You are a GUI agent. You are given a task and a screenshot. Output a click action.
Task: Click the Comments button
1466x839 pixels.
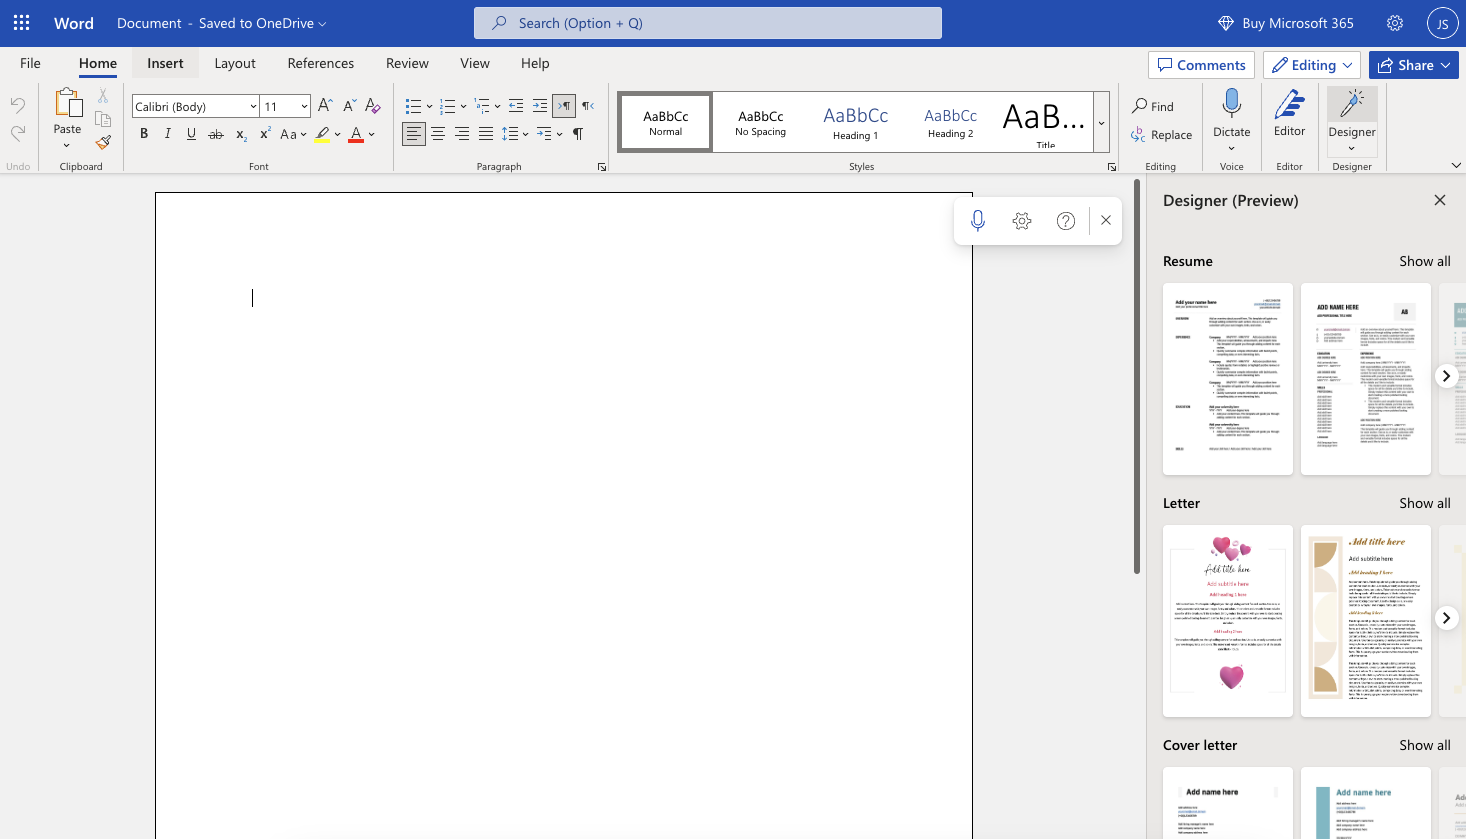point(1201,65)
